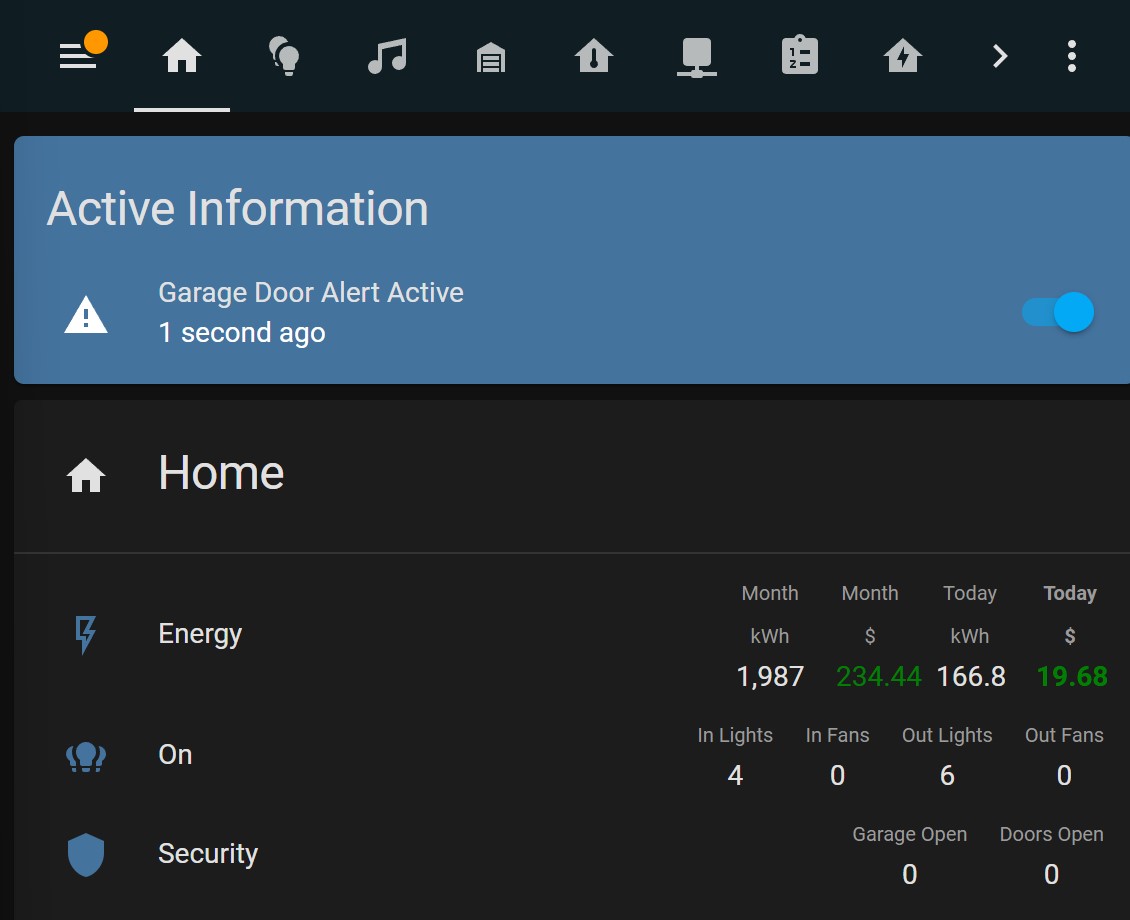Select the lights On row icon
1130x920 pixels.
pos(86,756)
